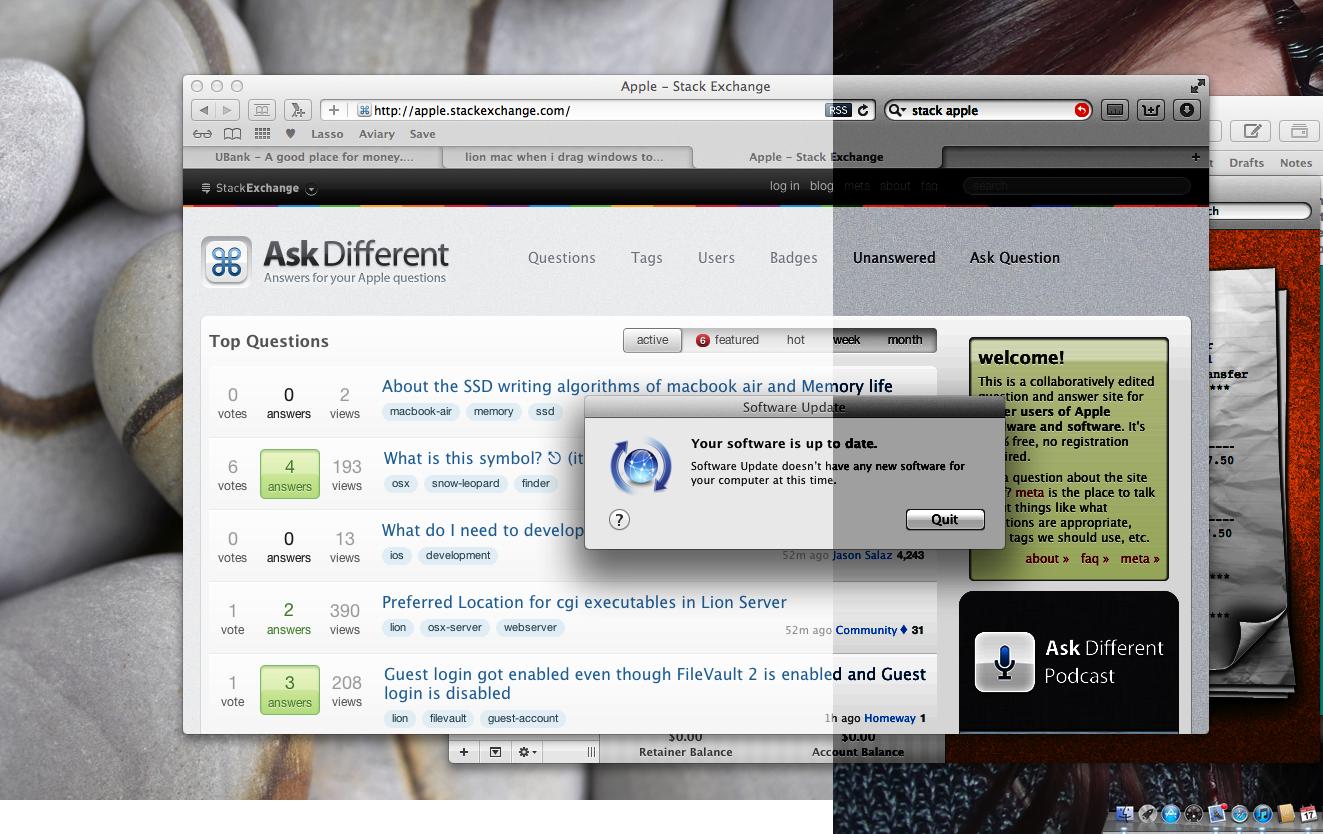This screenshot has height=834, width=1323.
Task: Open the gear action menu at bottom
Action: coord(526,752)
